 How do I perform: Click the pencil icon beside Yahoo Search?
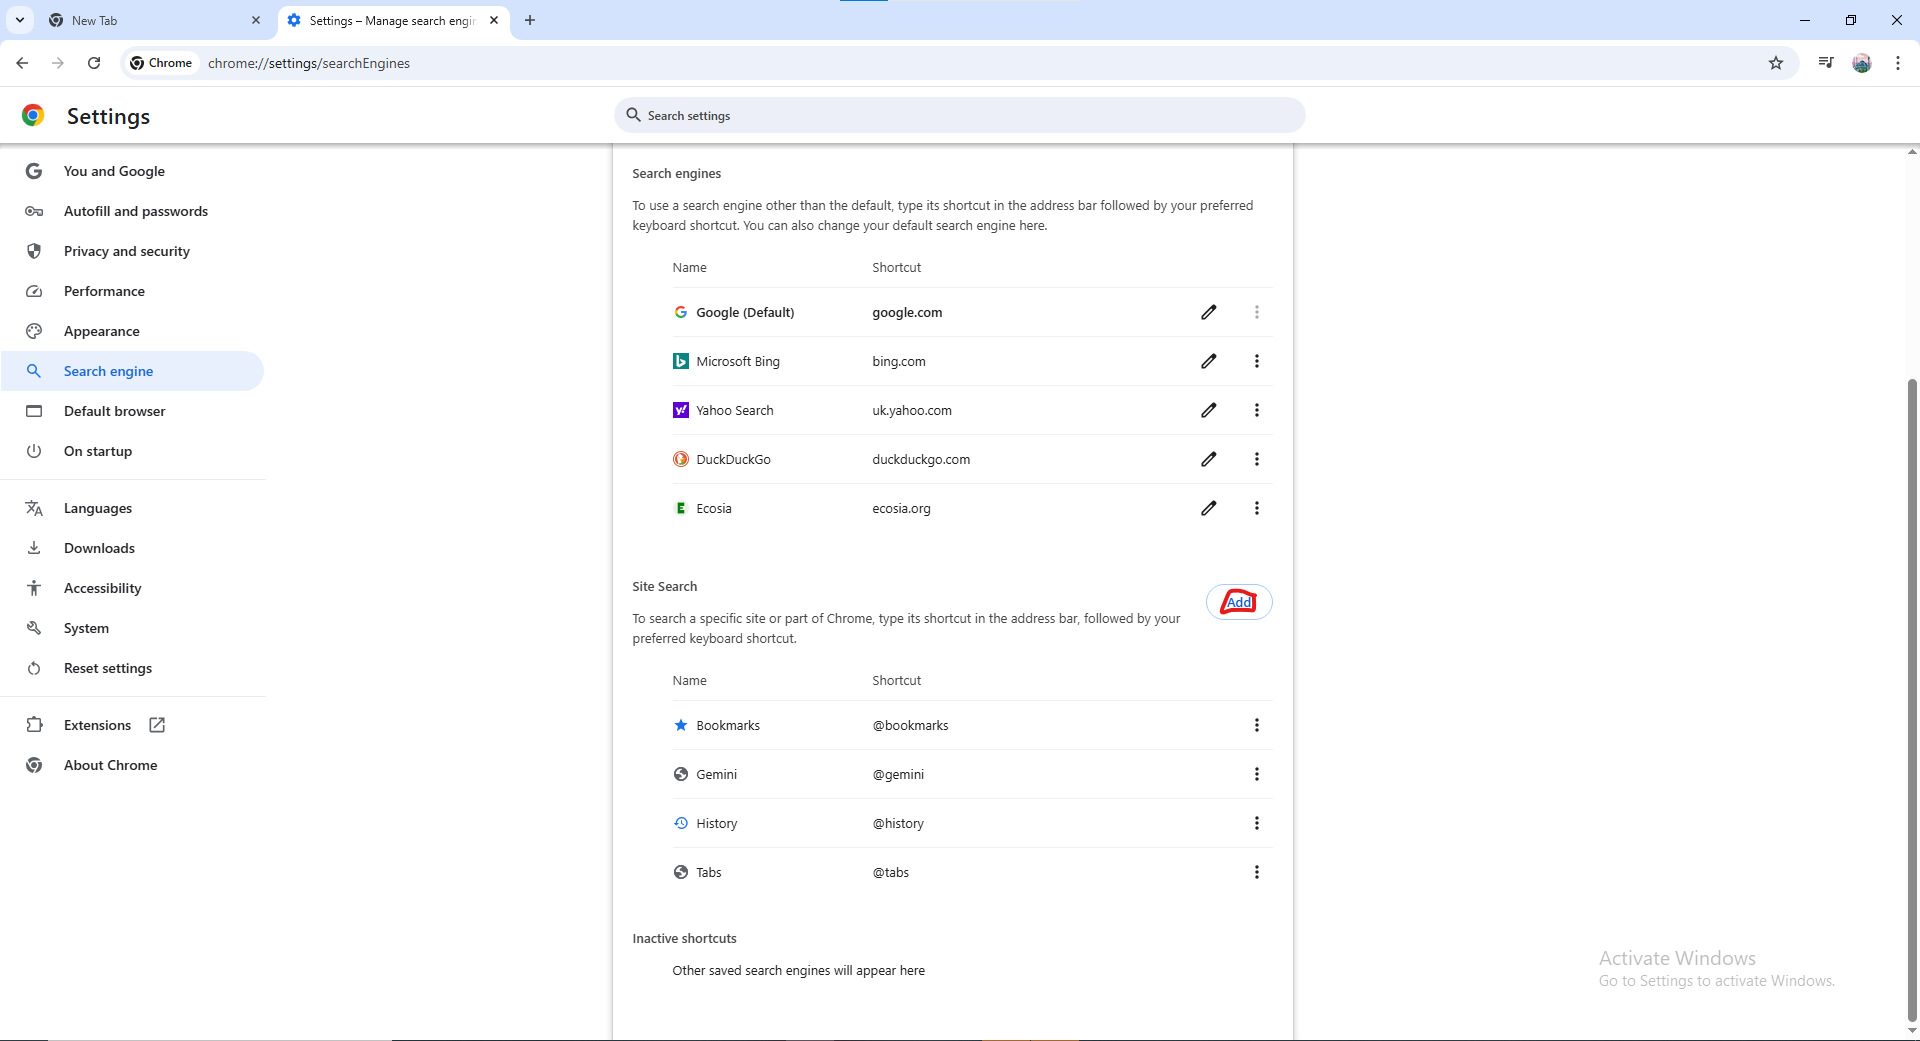1208,410
